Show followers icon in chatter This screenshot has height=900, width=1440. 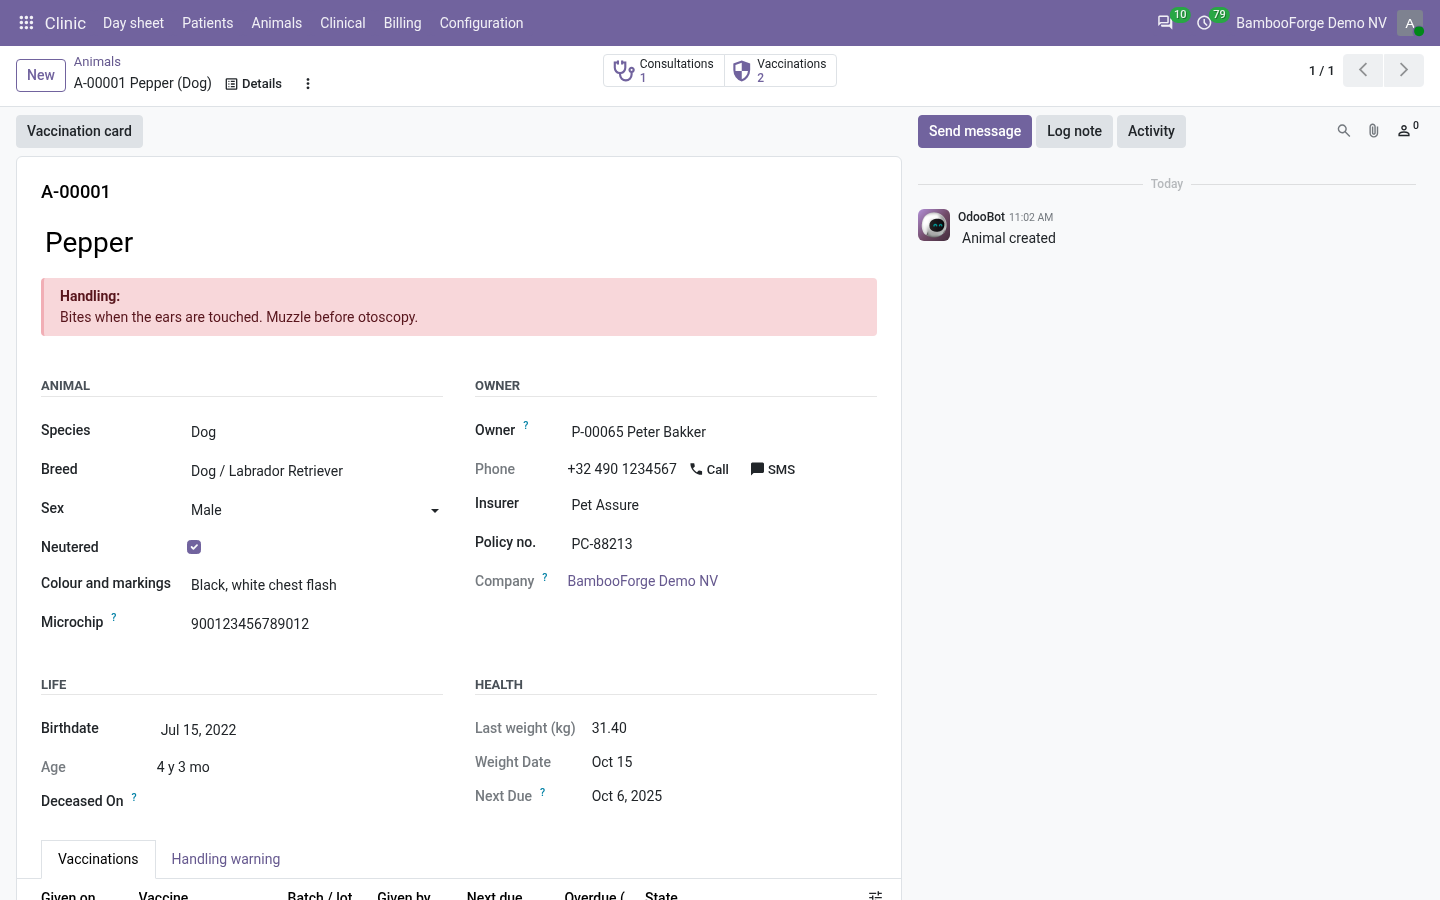(x=1407, y=130)
